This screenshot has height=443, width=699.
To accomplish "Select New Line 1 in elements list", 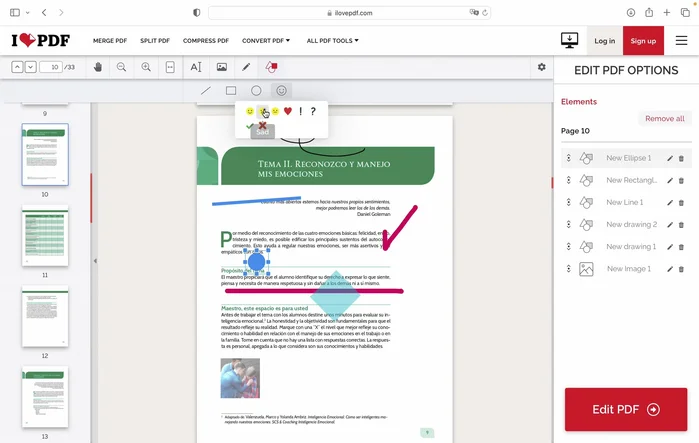I will tap(626, 202).
